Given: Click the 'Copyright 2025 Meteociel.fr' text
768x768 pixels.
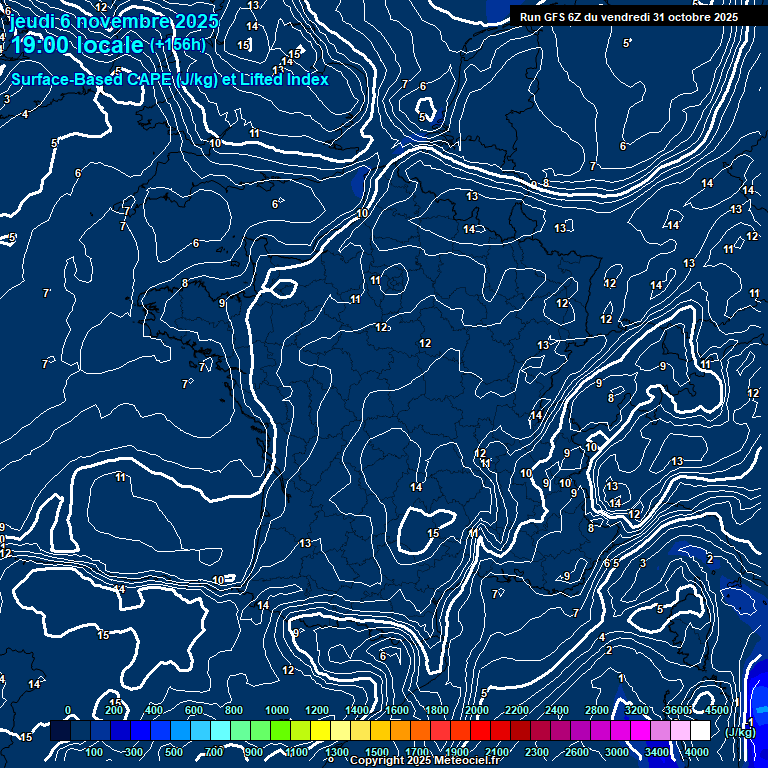Looking at the screenshot, I should pos(425,760).
